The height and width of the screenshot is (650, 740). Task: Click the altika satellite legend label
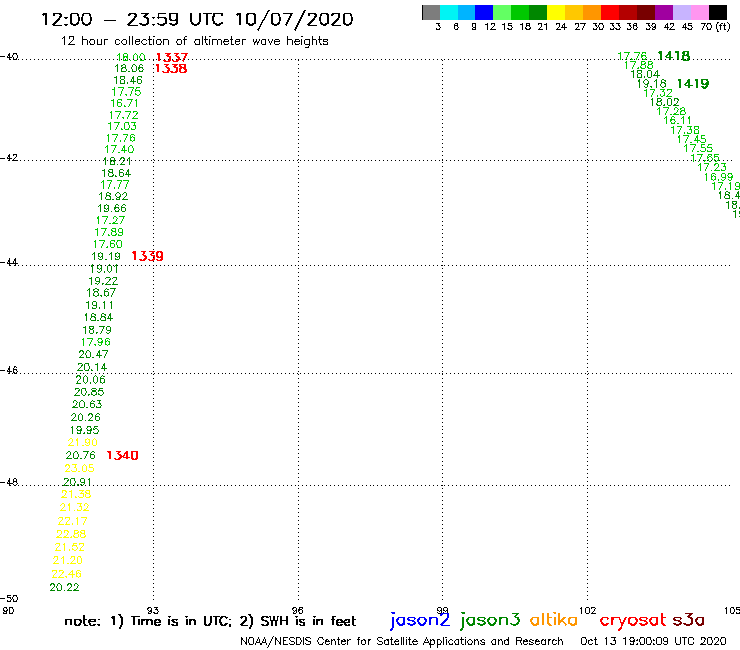(553, 619)
